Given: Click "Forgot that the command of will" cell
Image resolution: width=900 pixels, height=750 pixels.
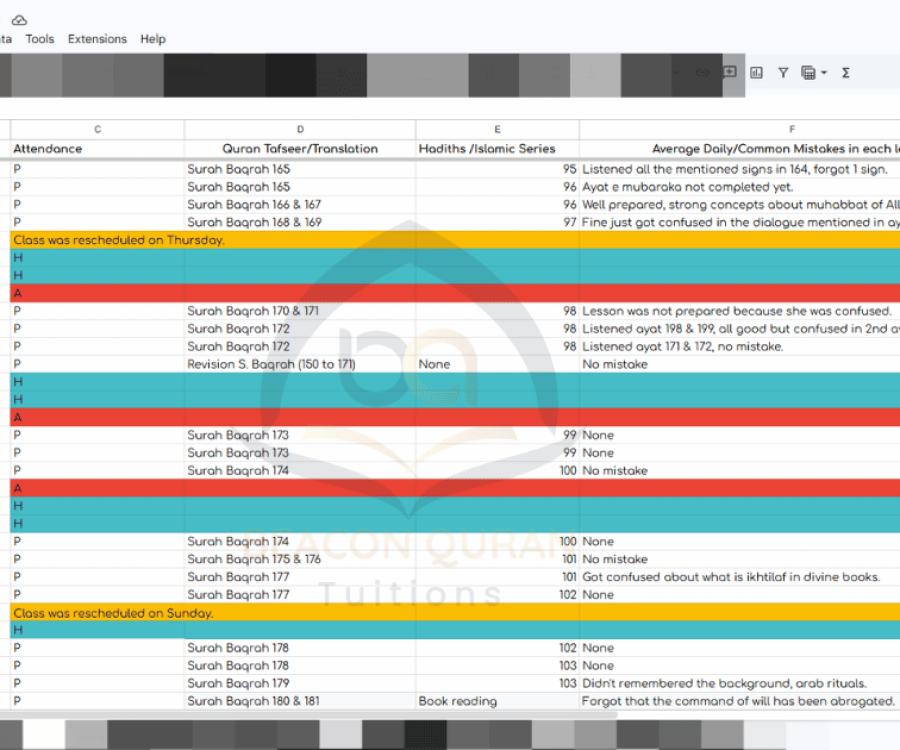Looking at the screenshot, I should click(739, 701).
